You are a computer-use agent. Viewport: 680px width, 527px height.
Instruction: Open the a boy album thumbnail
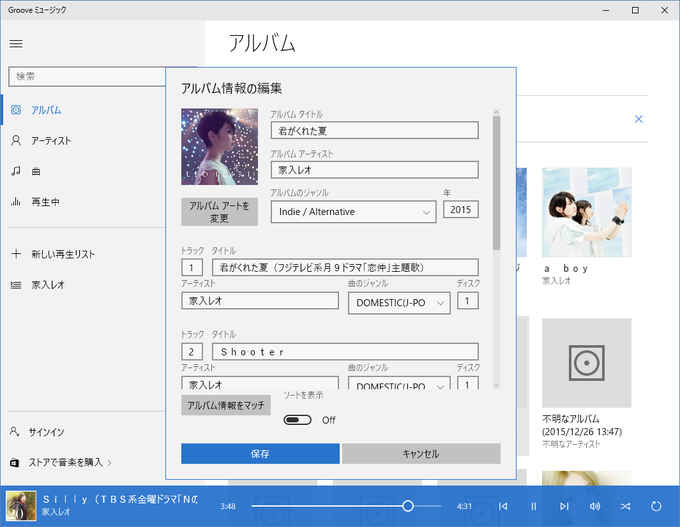(587, 213)
